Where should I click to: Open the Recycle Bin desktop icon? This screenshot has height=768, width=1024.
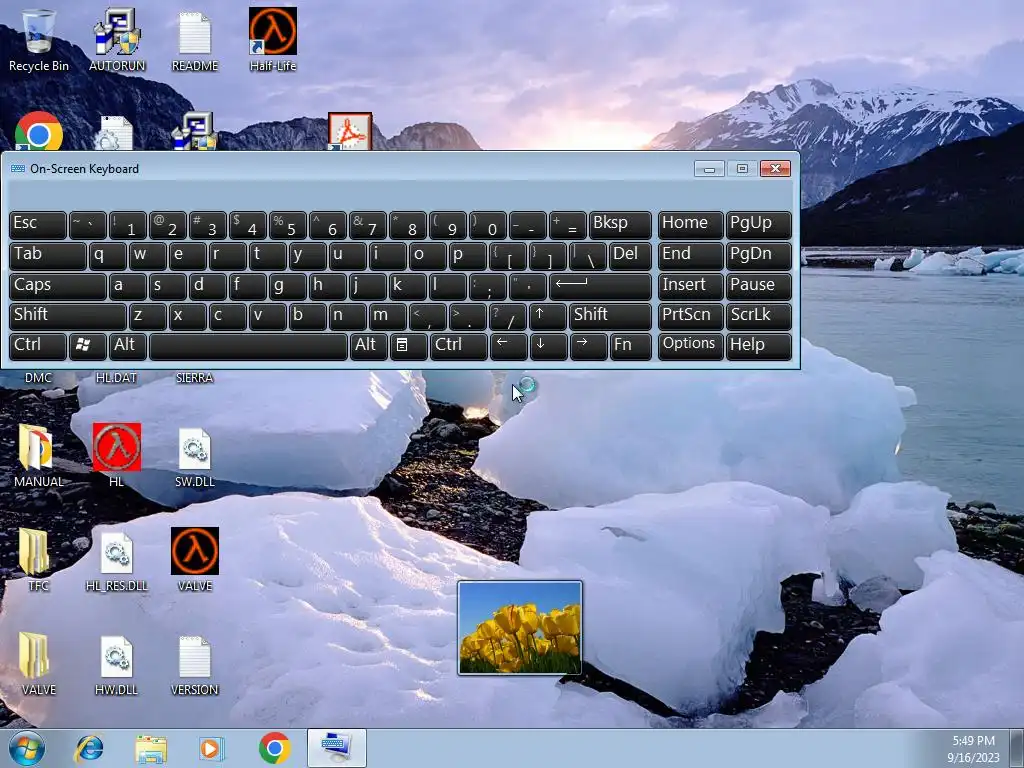pyautogui.click(x=39, y=40)
